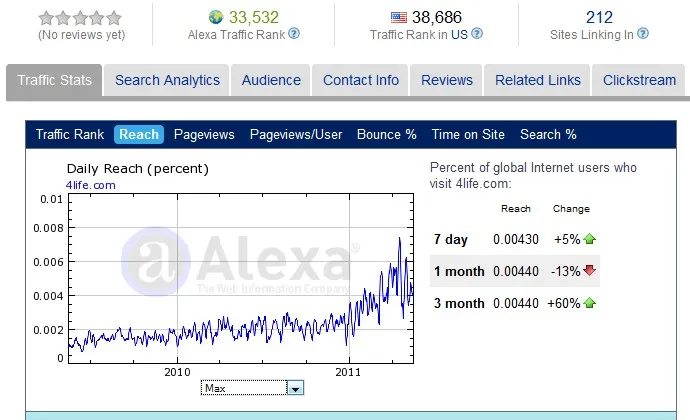690x420 pixels.
Task: Click the green up arrow in 7 day row
Action: pos(589,239)
